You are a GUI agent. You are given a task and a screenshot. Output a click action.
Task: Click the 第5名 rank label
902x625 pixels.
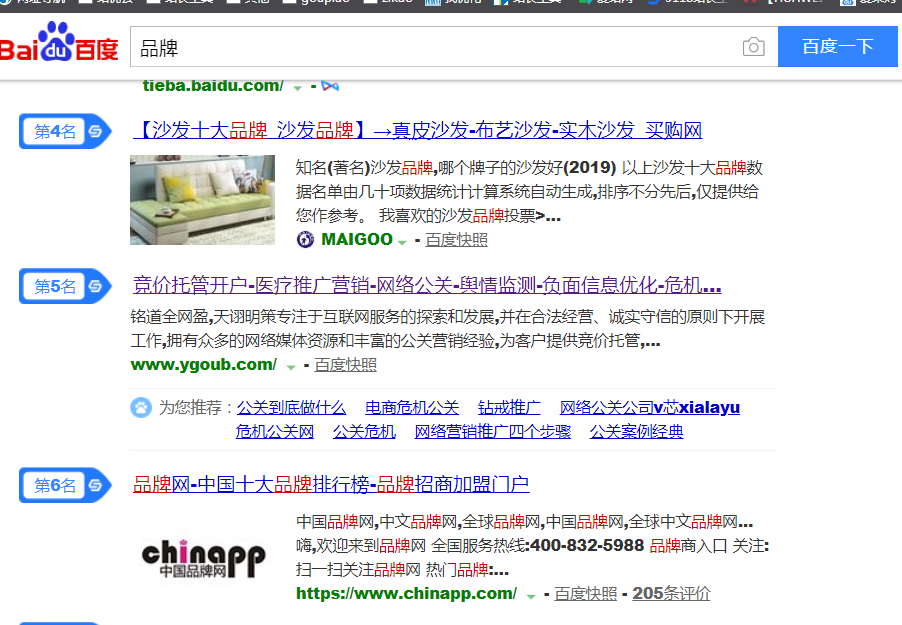pos(55,286)
